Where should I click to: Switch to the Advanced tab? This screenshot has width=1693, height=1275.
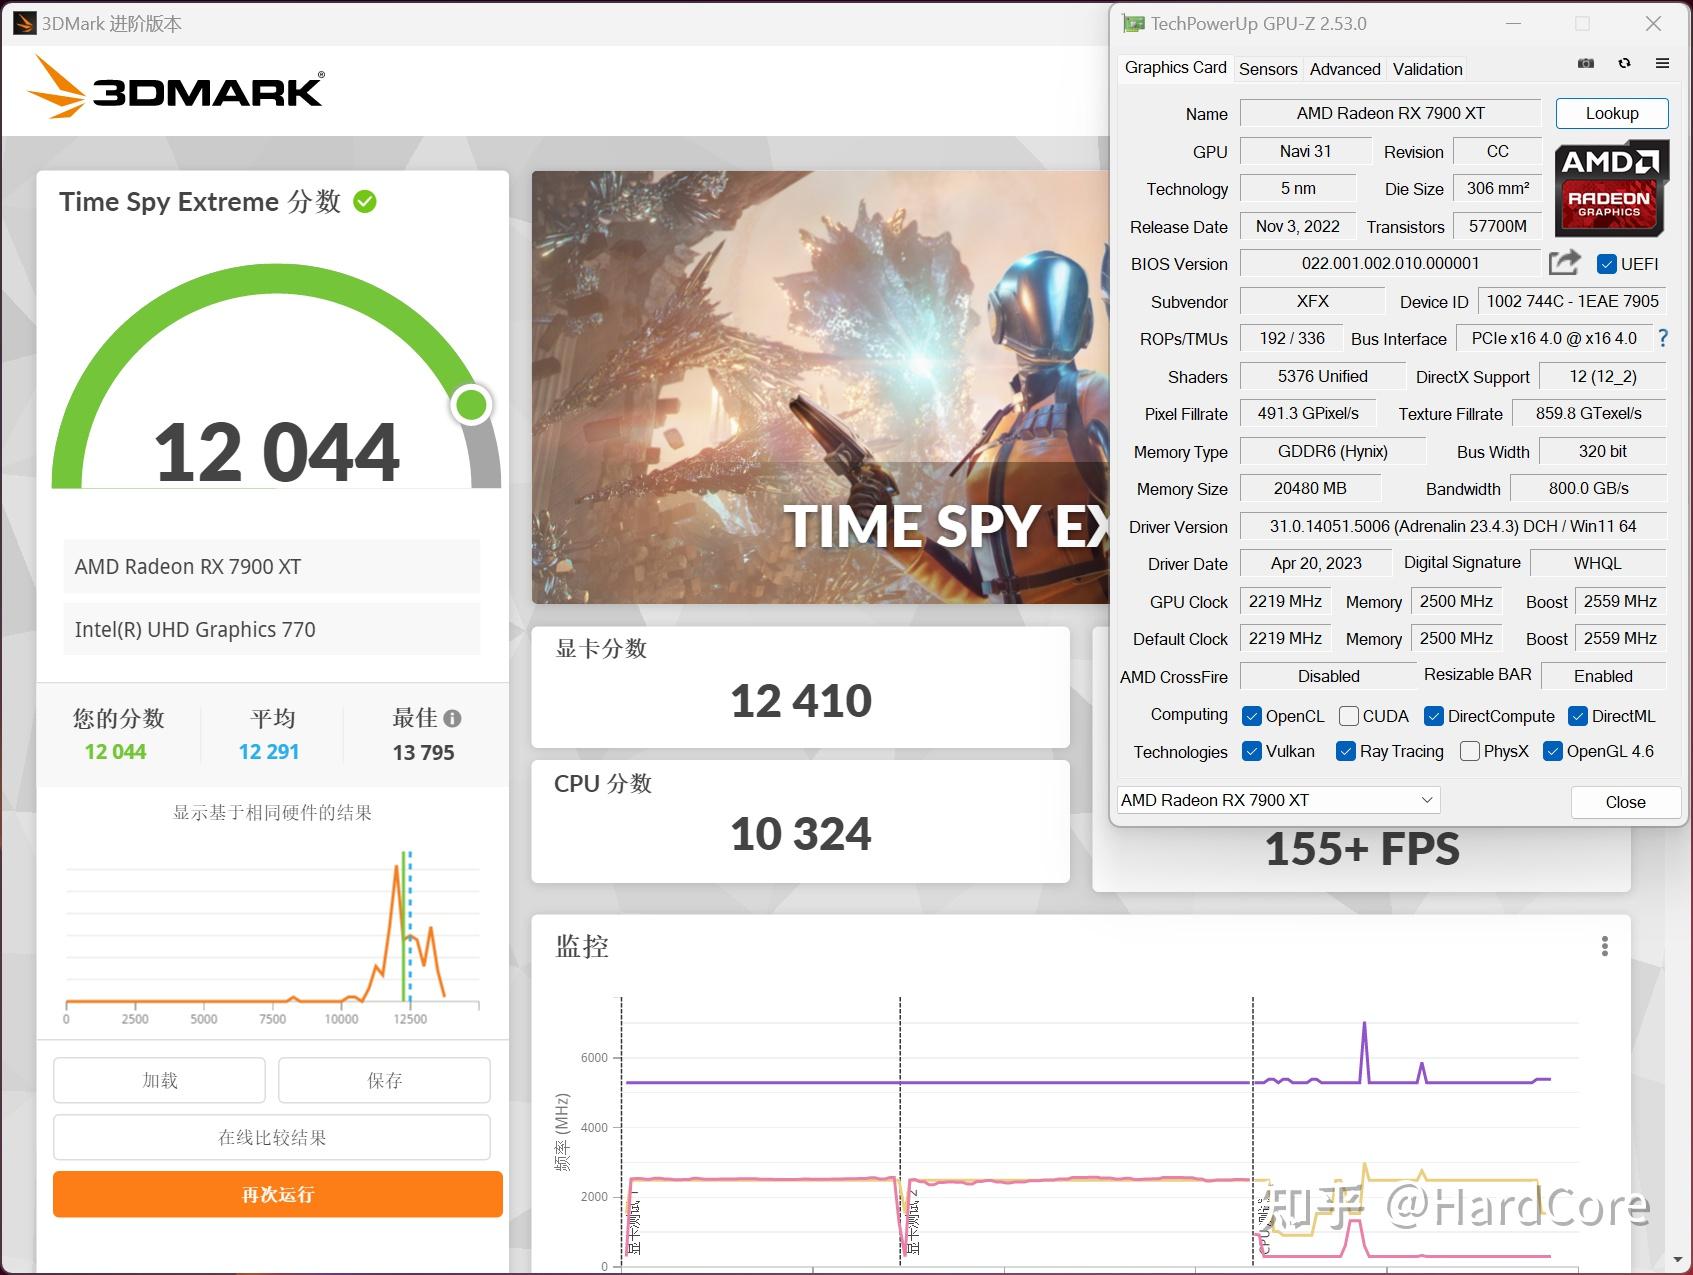[x=1344, y=68]
